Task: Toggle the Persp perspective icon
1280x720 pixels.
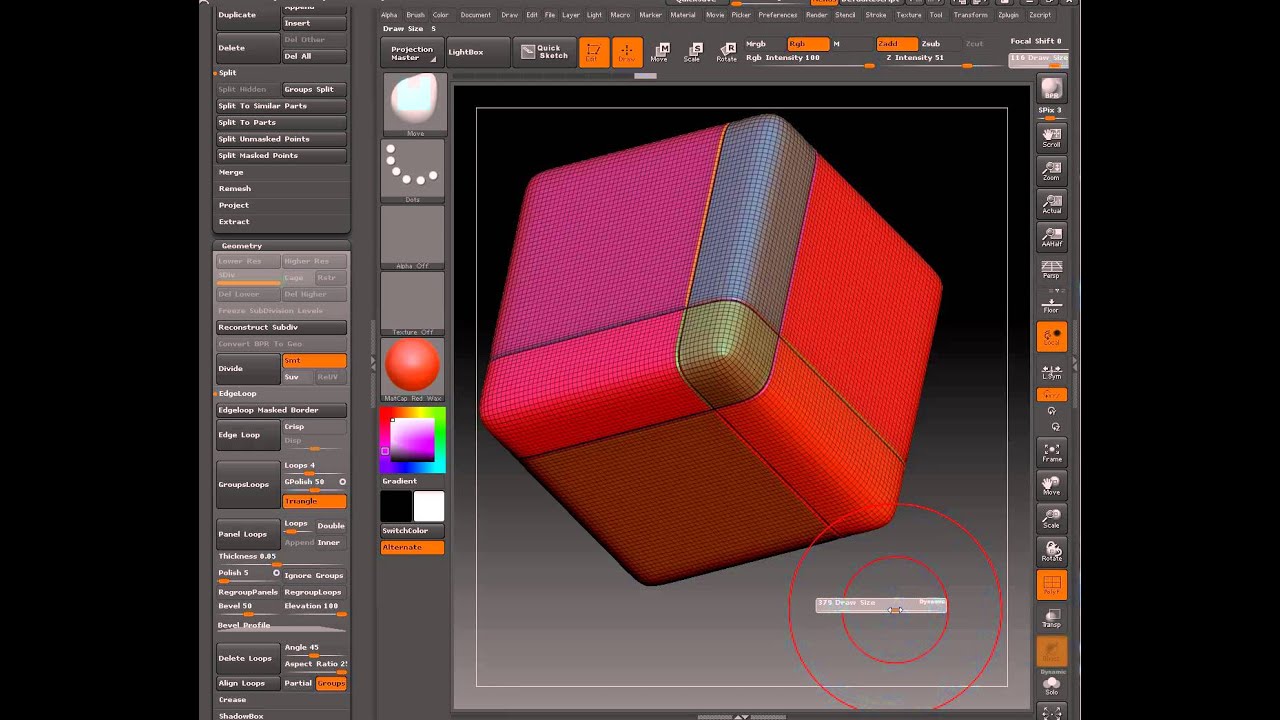Action: tap(1051, 269)
